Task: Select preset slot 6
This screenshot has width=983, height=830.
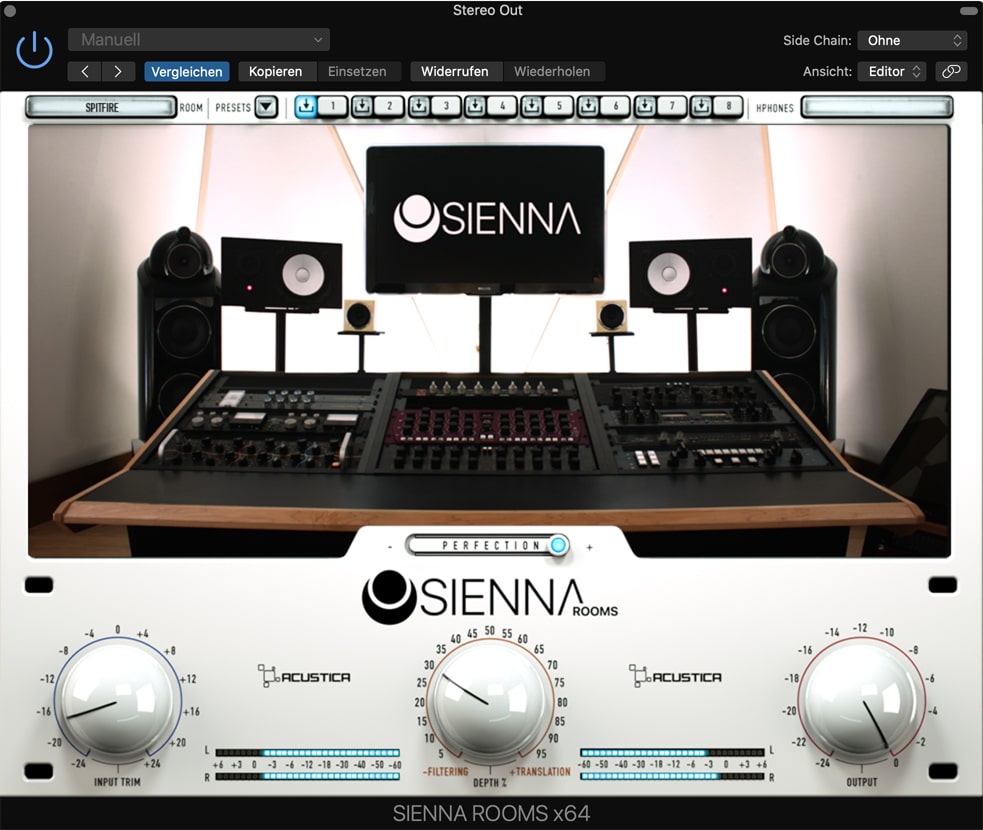Action: click(x=615, y=107)
